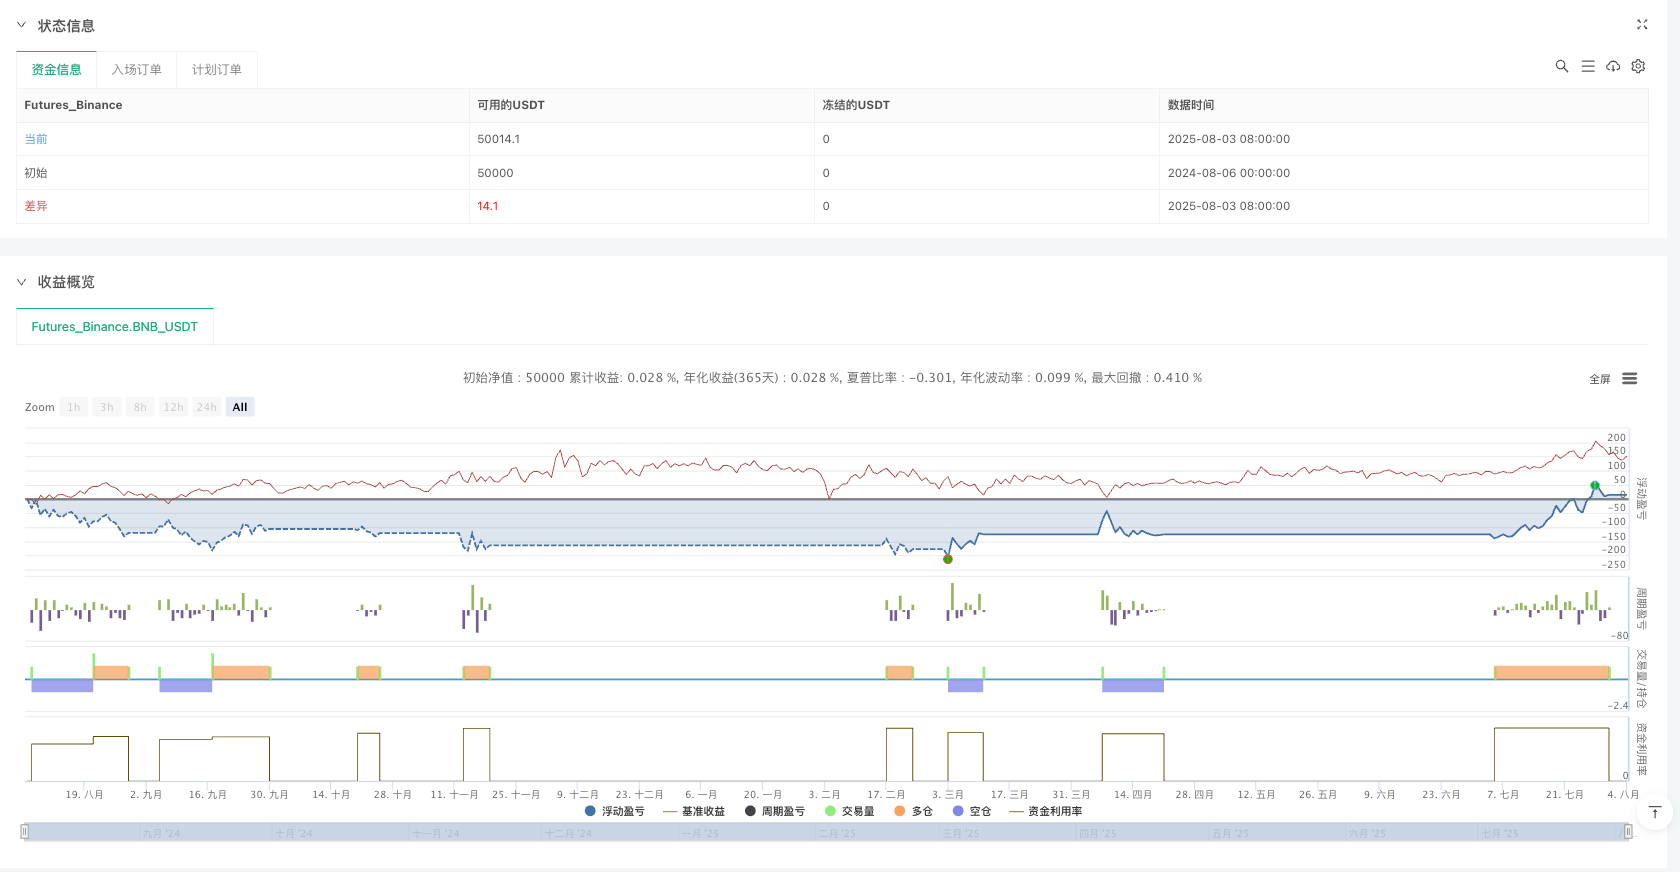Open the status panel settings gear
Viewport: 1680px width, 872px height.
point(1638,66)
